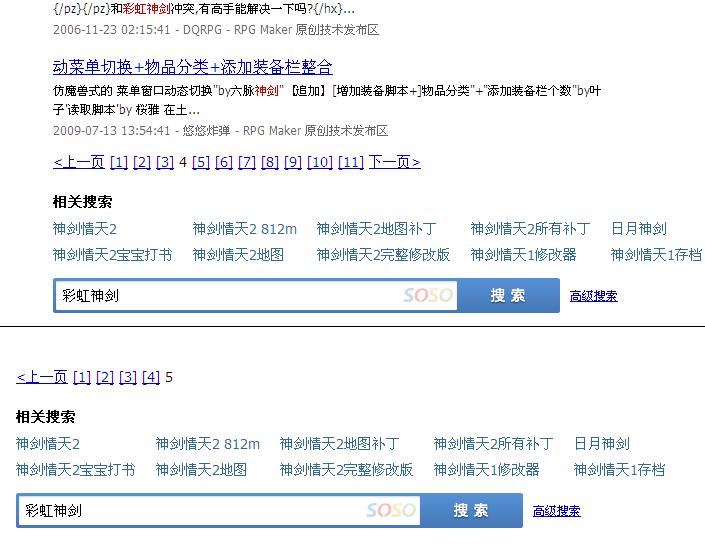Click the 2009-07-13 13:54:41 悠悠炸弹 meta line

pos(220,131)
